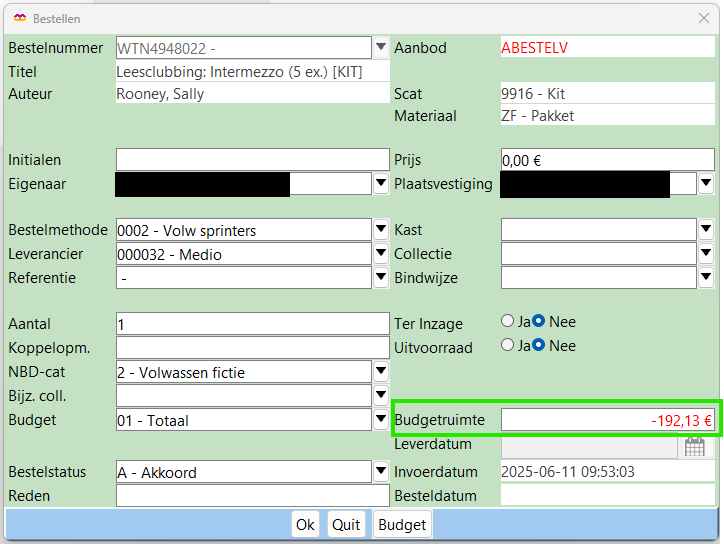Select Ja for Ter Inzage
Viewport: 724px width, 544px height.
point(507,322)
